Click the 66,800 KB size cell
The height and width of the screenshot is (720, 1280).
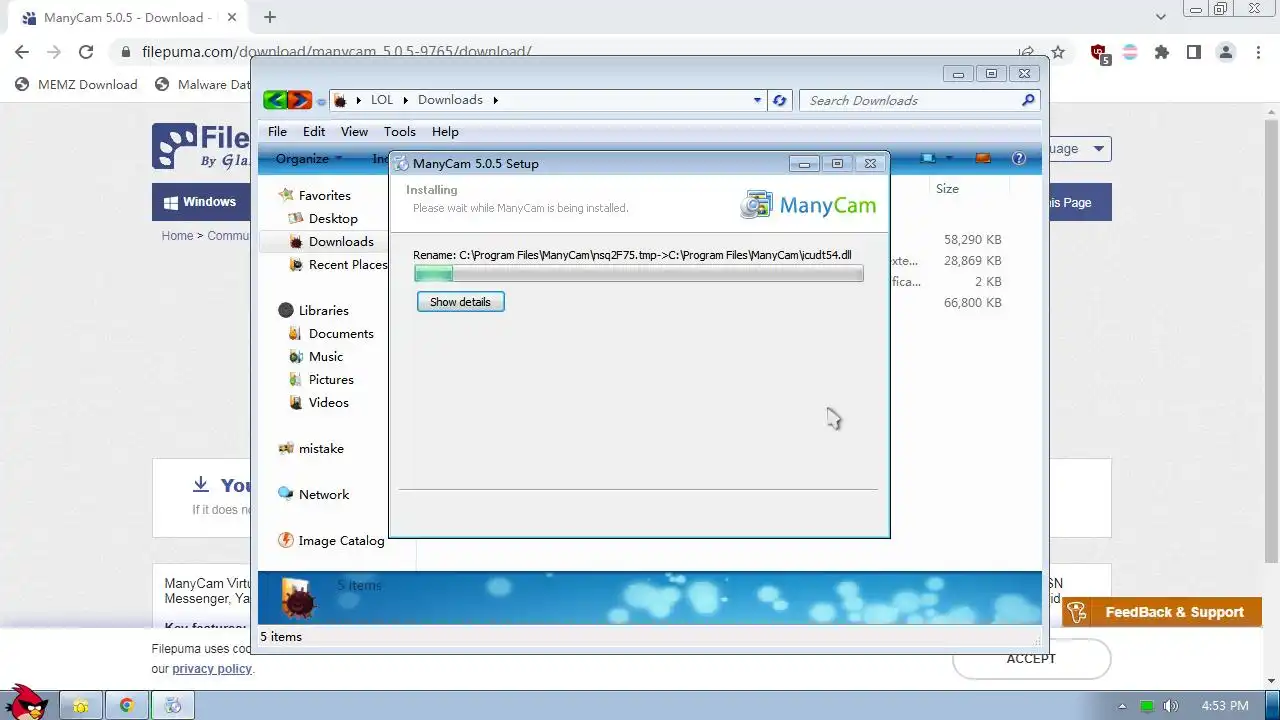pyautogui.click(x=972, y=303)
